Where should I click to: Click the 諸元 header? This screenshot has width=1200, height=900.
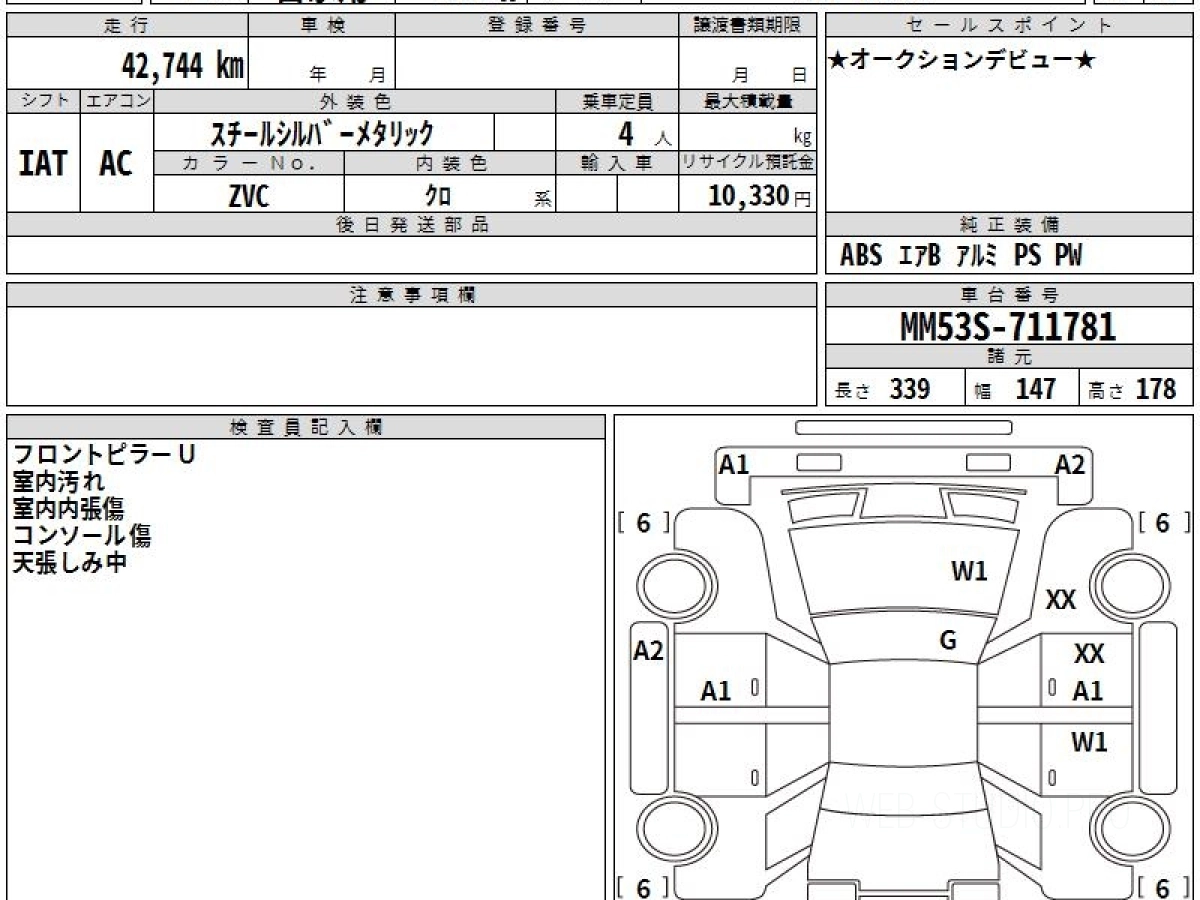[1010, 357]
